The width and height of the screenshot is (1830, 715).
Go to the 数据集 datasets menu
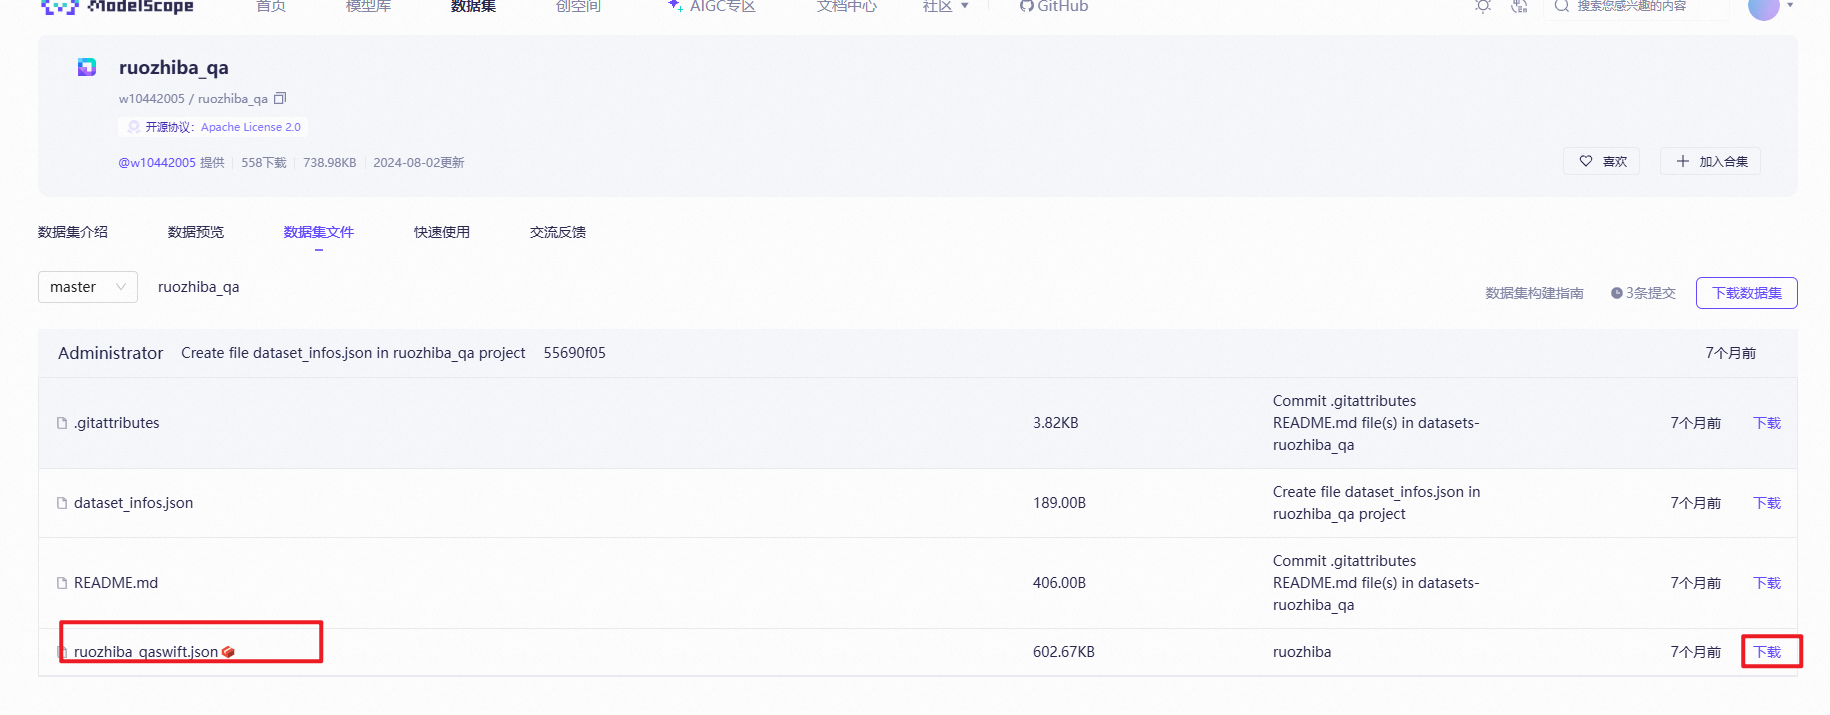[473, 6]
